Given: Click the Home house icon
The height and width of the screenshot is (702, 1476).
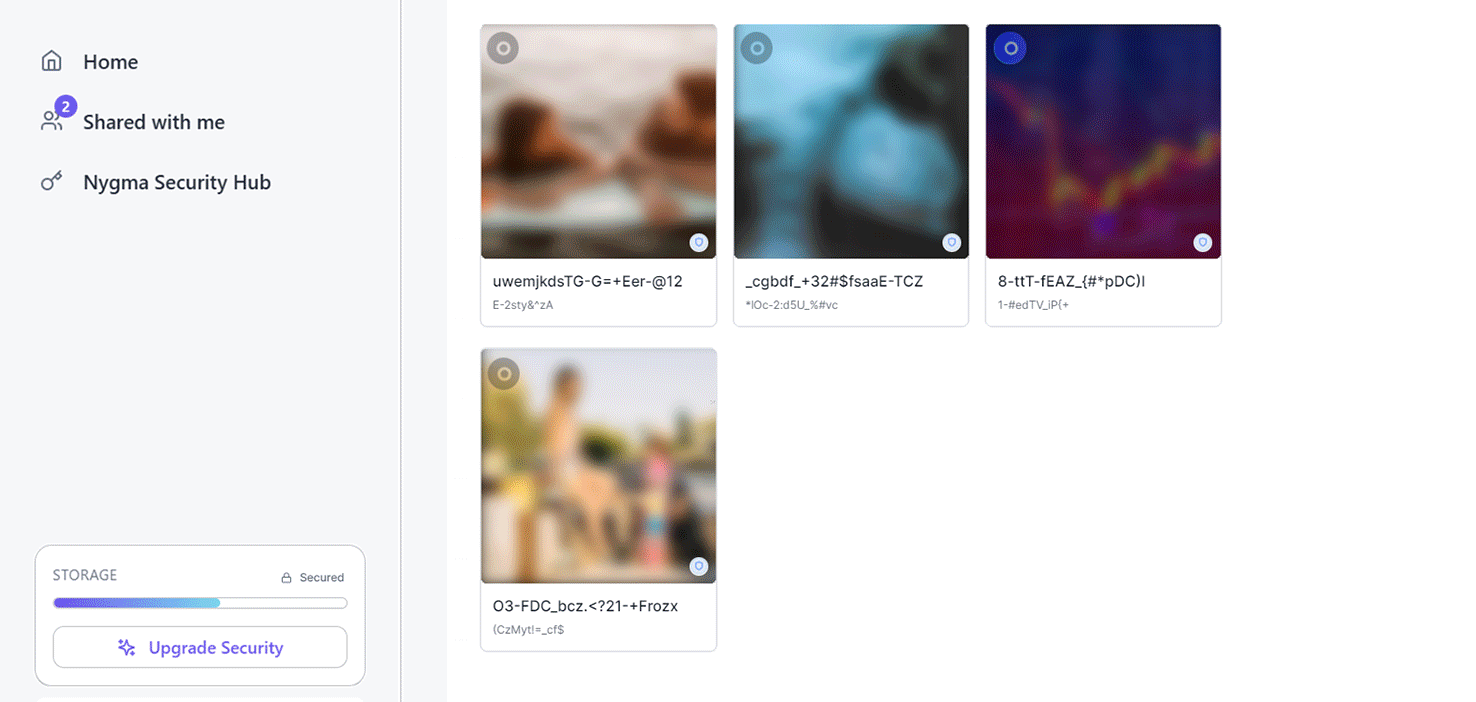Looking at the screenshot, I should tap(51, 62).
